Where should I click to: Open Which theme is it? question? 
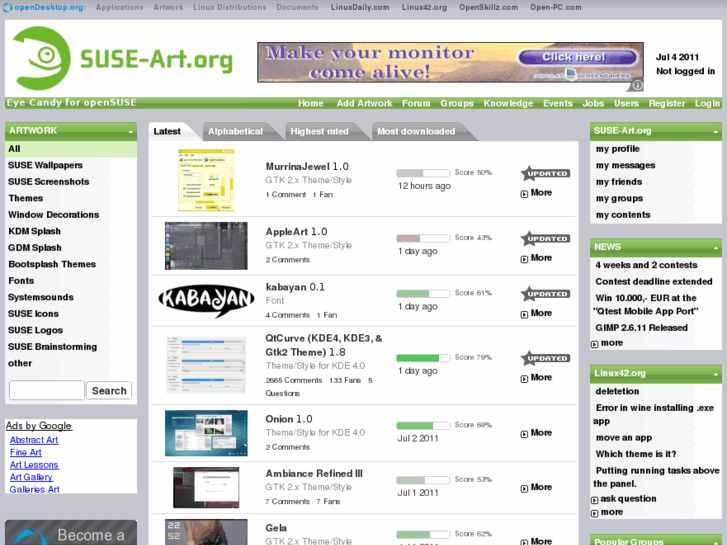click(636, 454)
